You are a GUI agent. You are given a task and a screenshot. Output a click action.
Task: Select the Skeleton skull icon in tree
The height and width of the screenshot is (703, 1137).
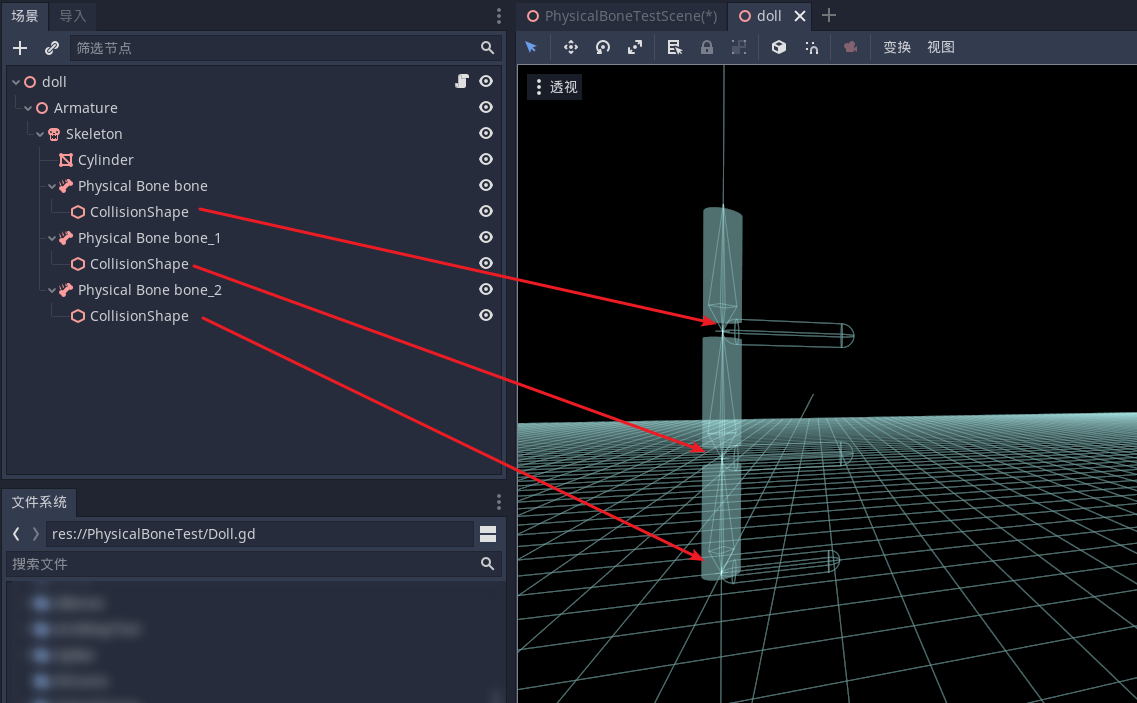point(54,134)
